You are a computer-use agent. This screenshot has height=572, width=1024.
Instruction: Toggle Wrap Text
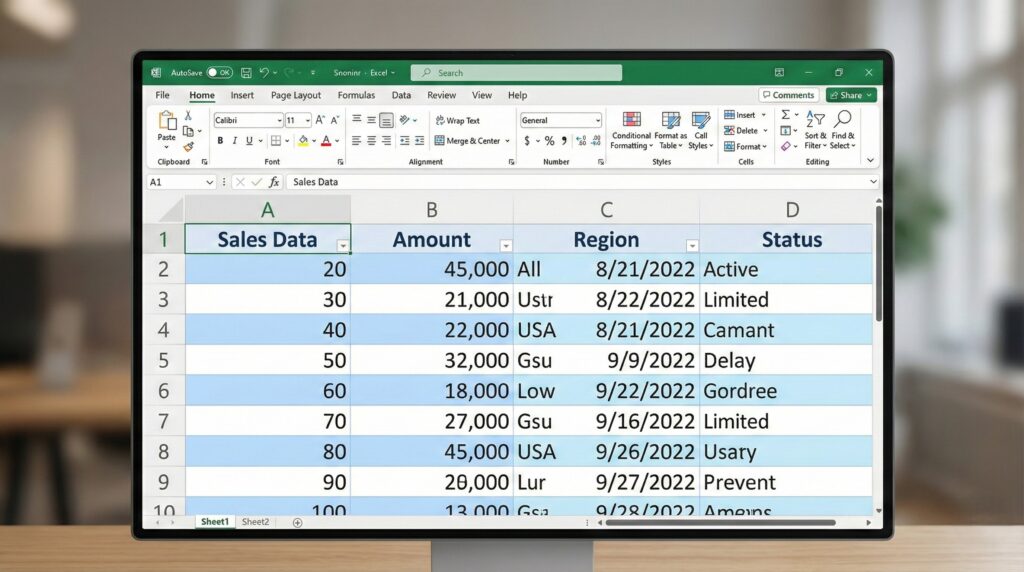(x=457, y=120)
